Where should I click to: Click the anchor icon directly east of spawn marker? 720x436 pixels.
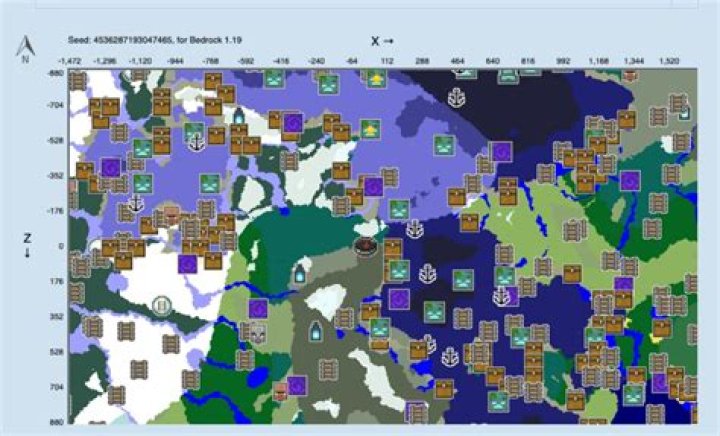(x=414, y=230)
